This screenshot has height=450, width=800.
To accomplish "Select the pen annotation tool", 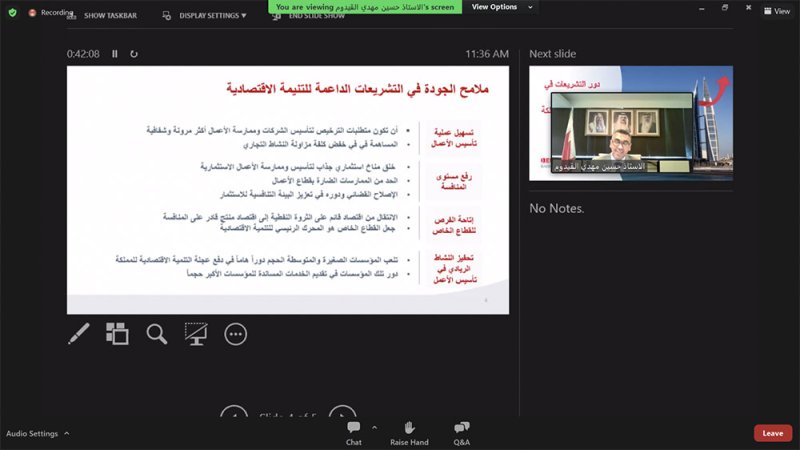I will click(x=79, y=334).
